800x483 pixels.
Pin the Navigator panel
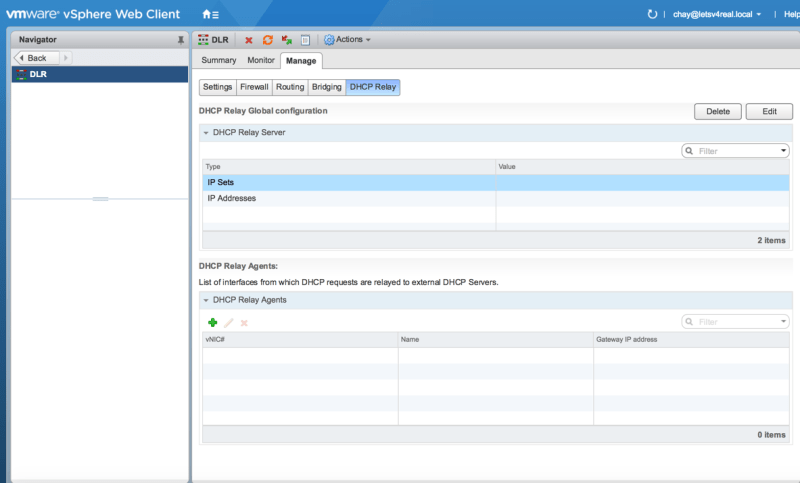click(180, 40)
